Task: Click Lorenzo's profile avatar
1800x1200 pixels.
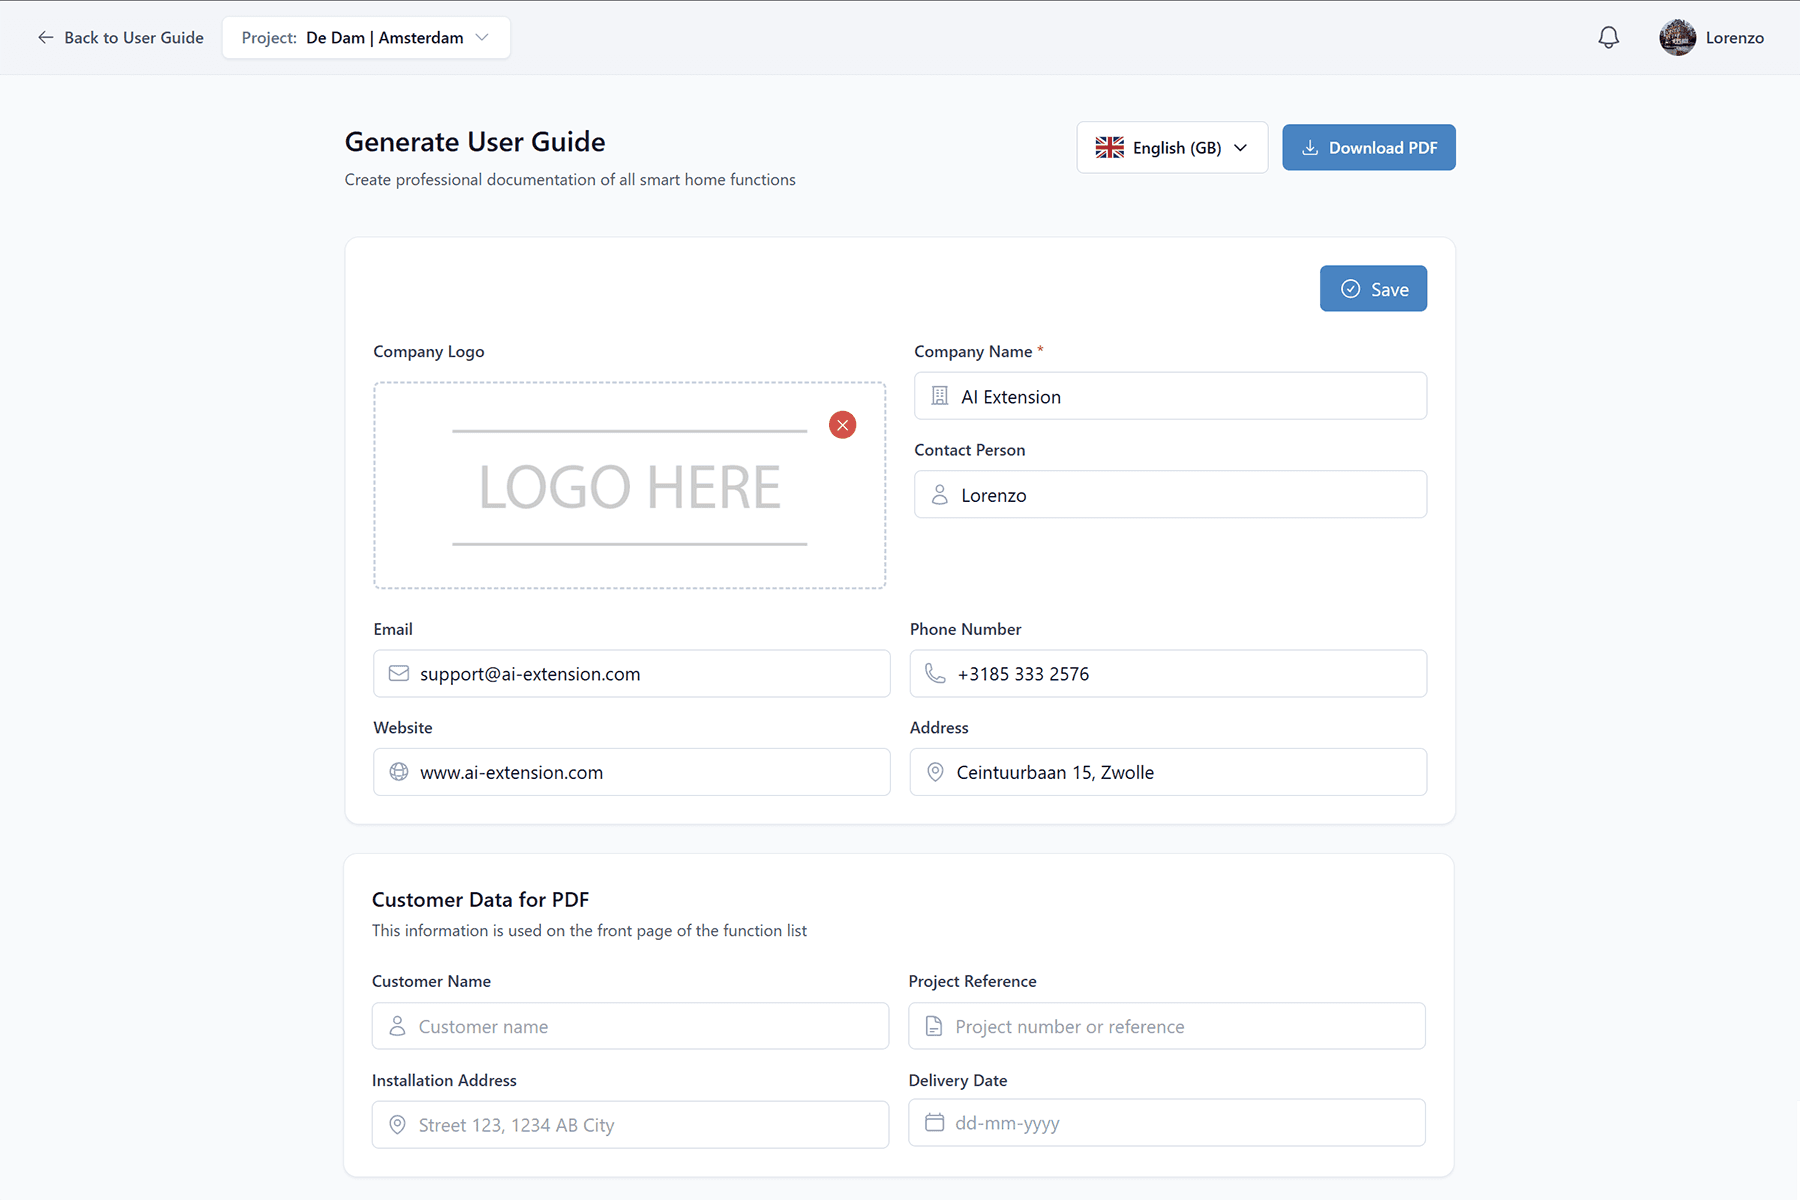Action: coord(1677,37)
